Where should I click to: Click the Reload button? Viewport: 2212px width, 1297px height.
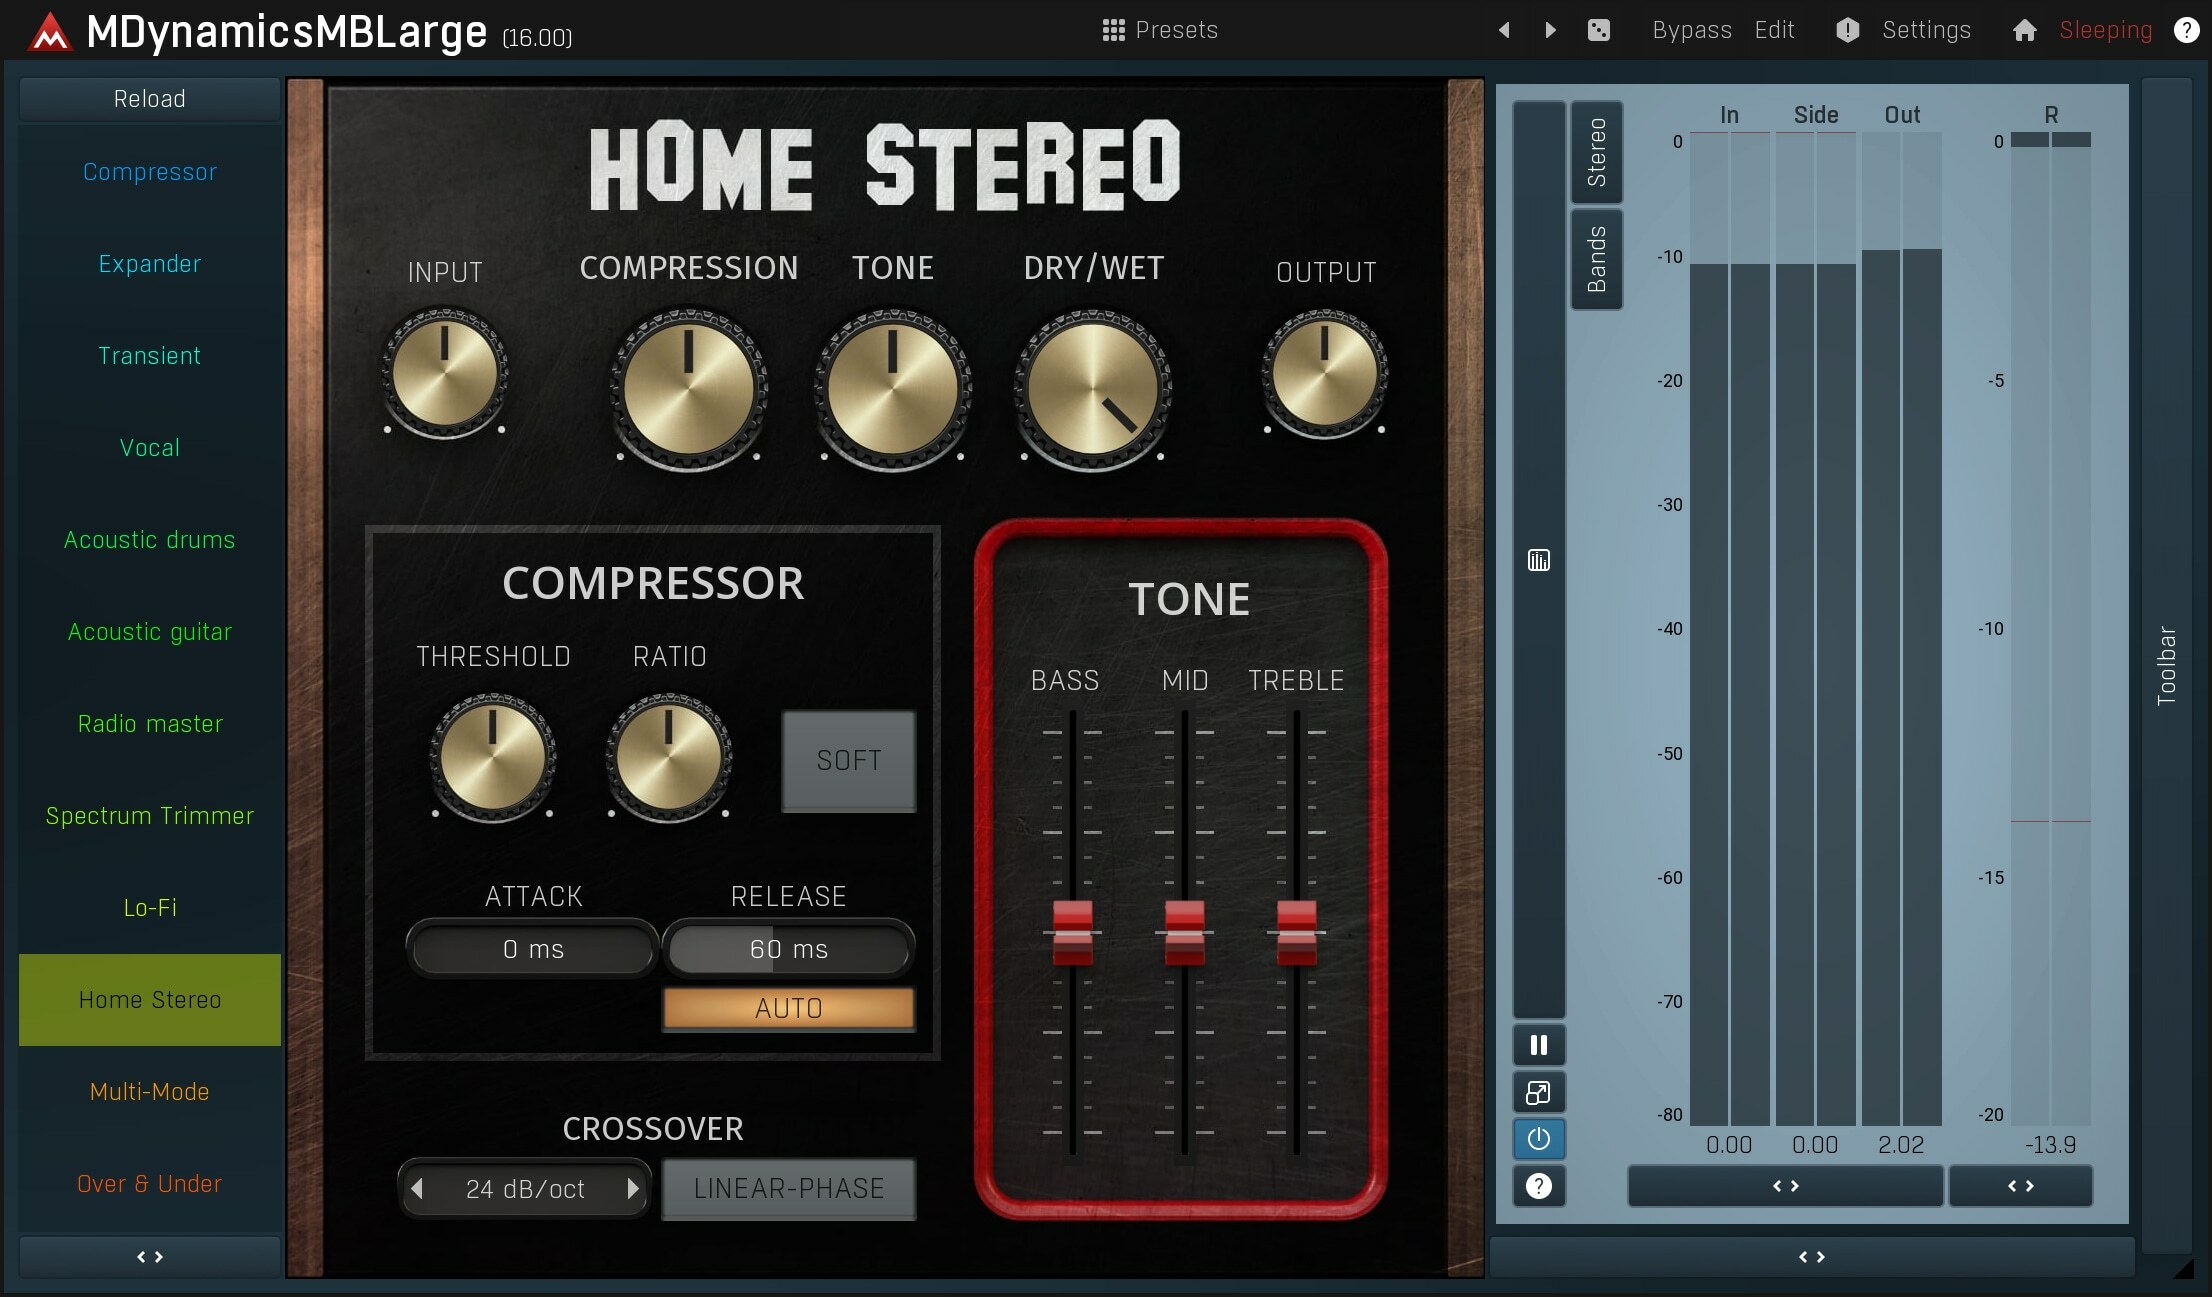(x=148, y=98)
